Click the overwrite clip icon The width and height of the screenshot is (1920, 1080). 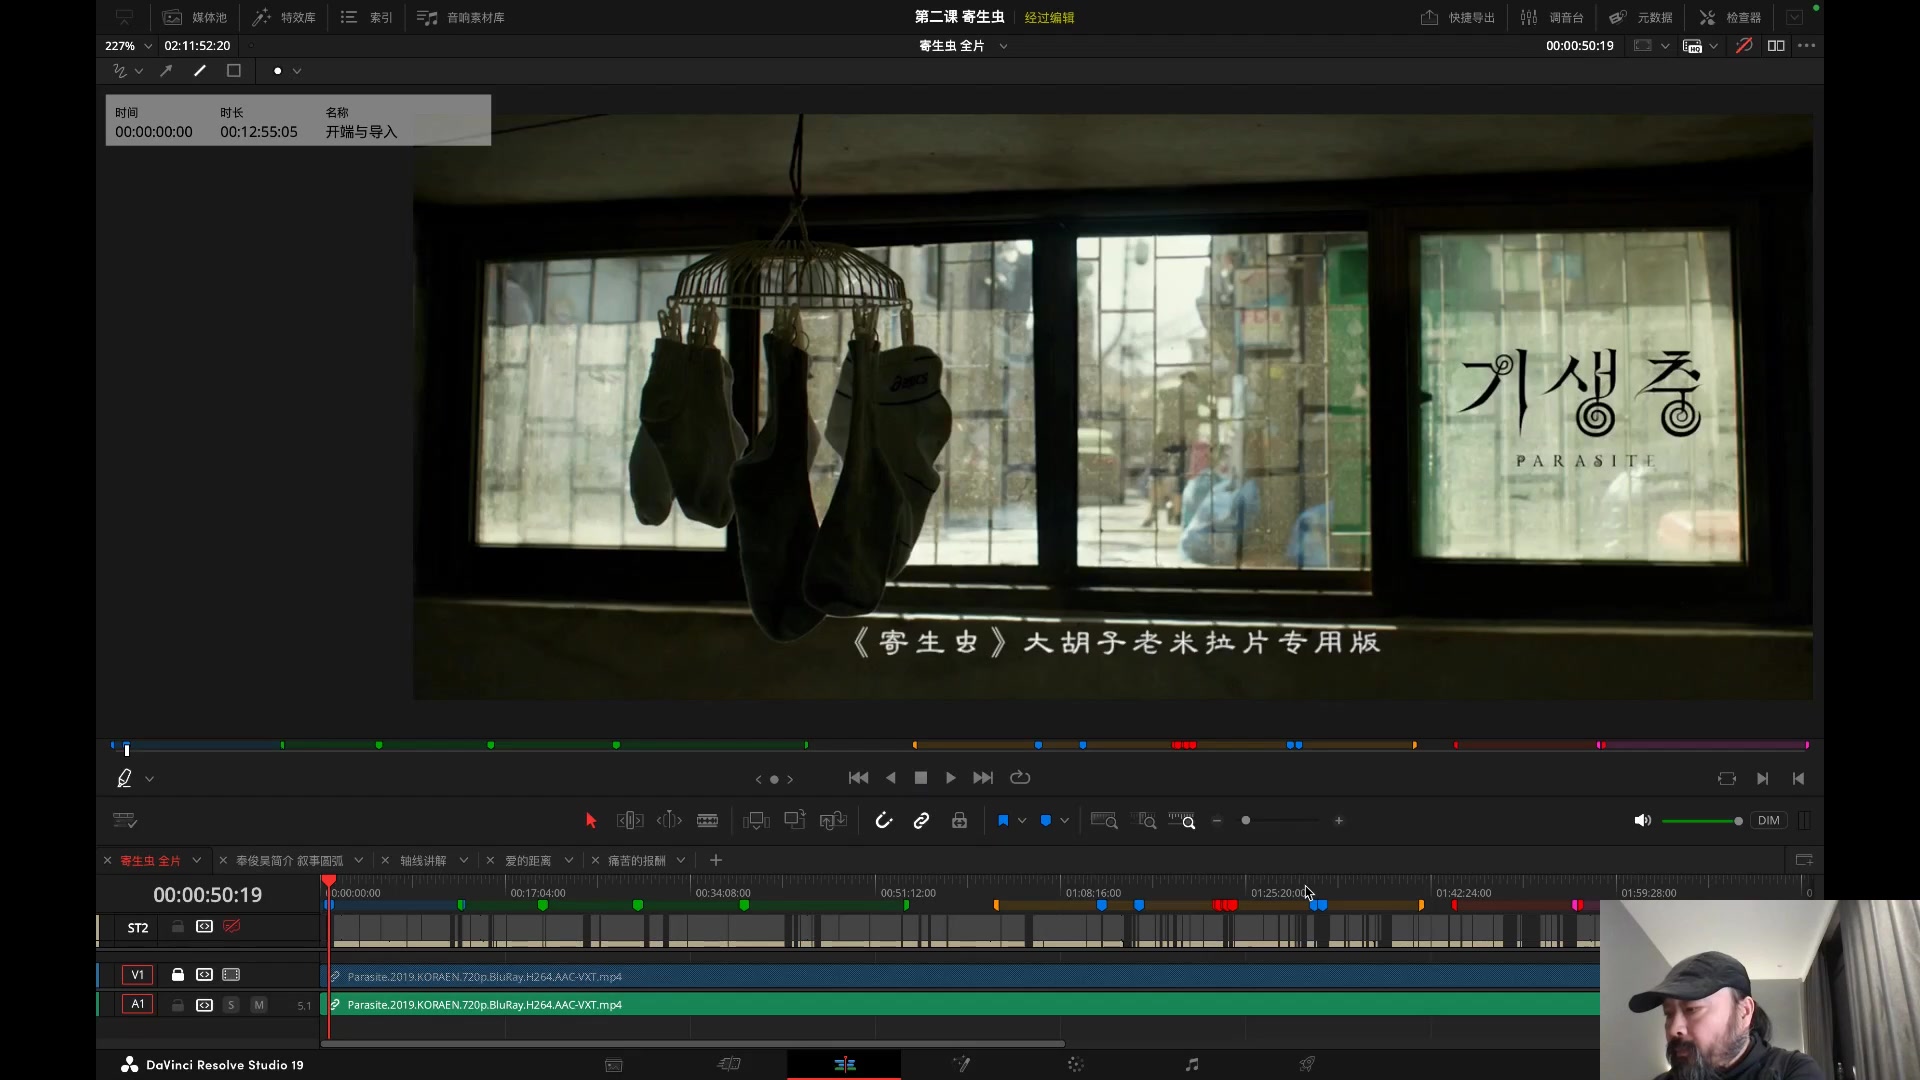pyautogui.click(x=795, y=820)
